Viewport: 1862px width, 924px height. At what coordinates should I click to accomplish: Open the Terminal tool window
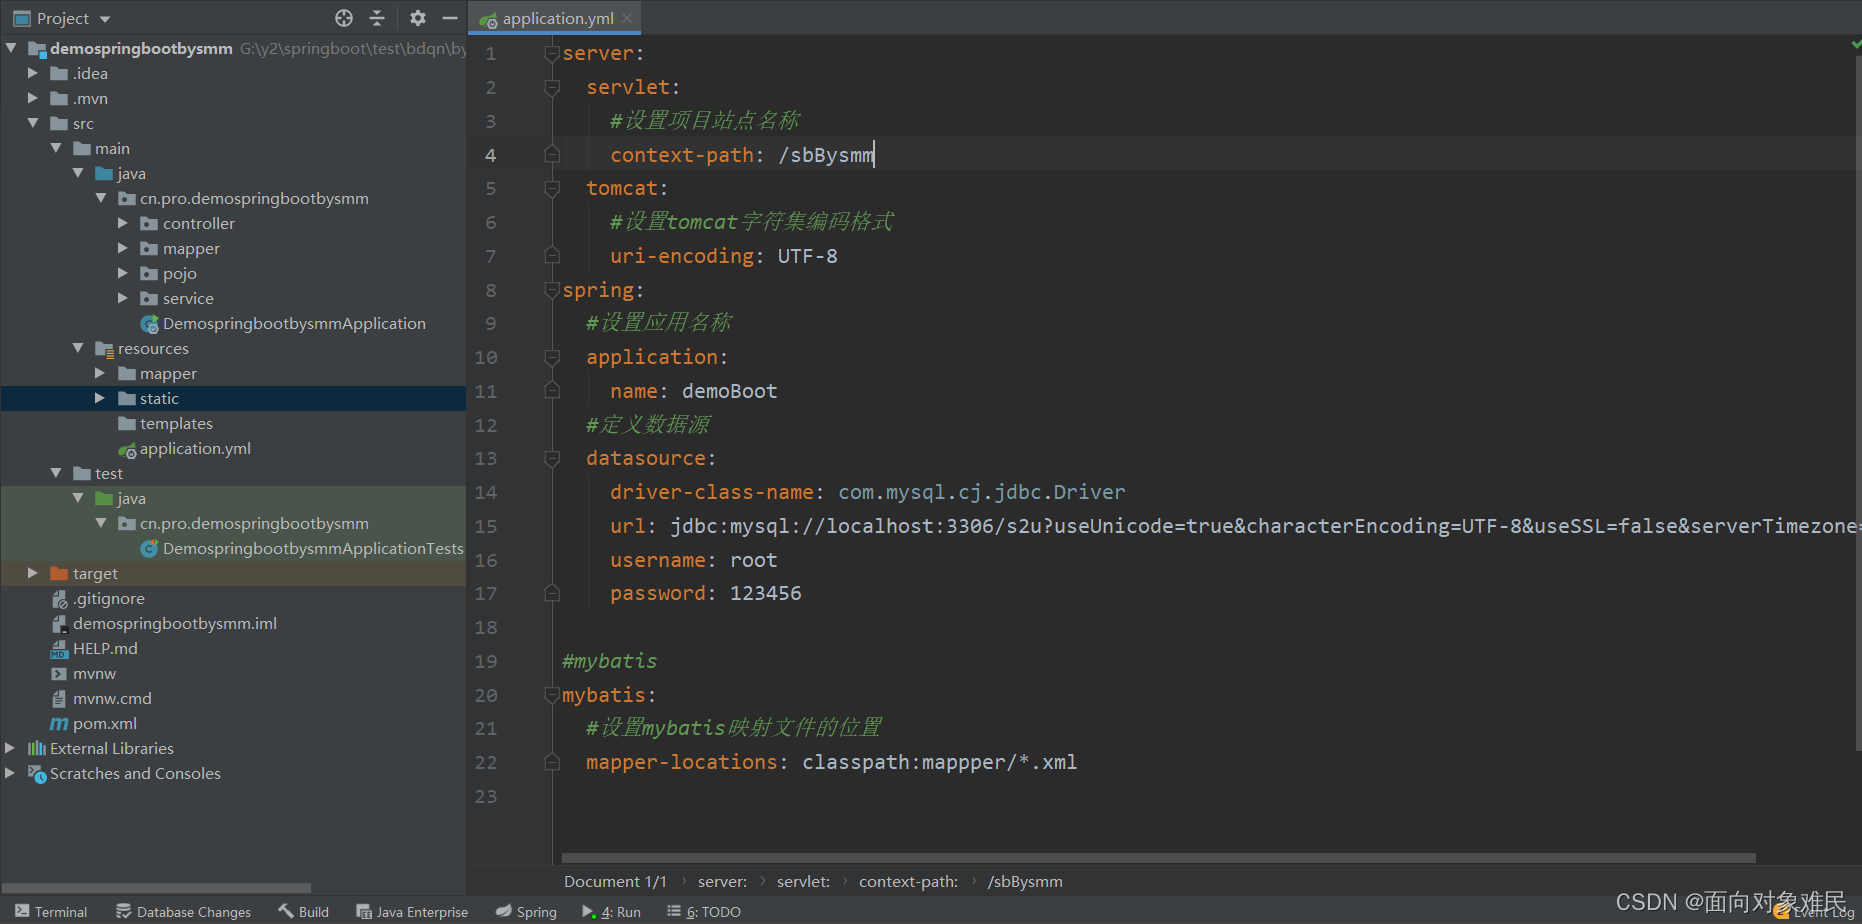51,911
